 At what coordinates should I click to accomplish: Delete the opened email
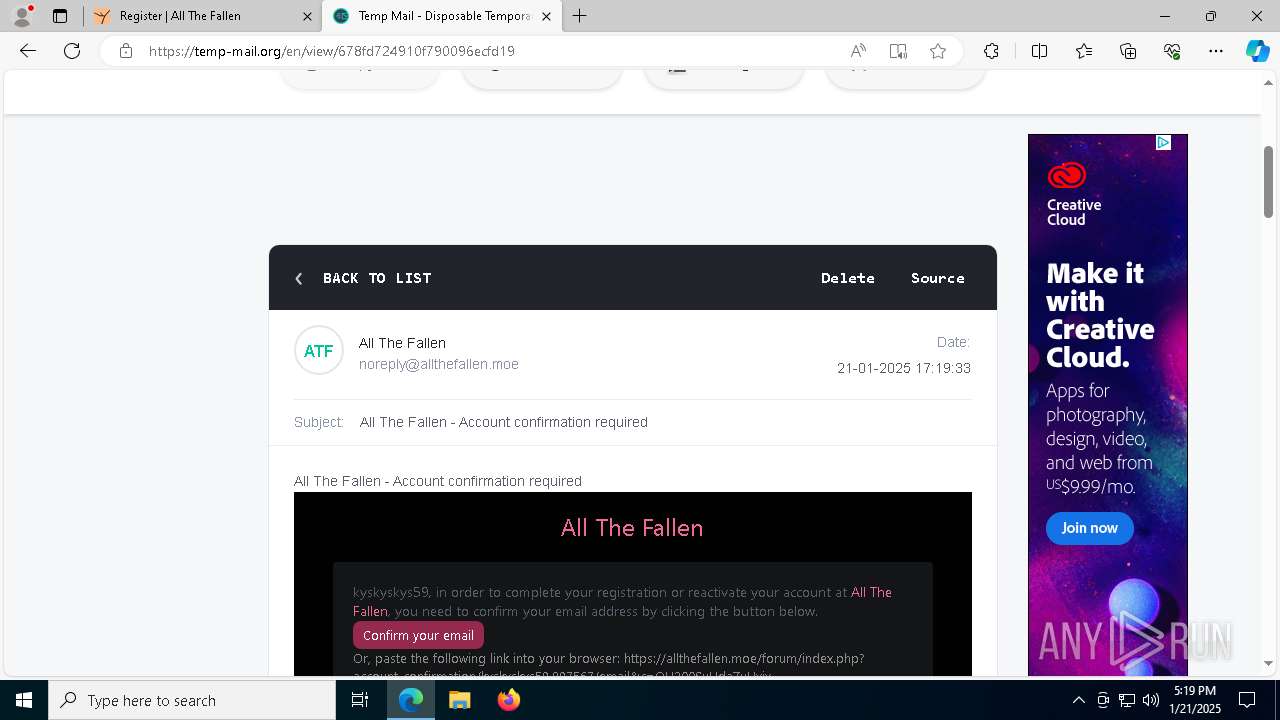pyautogui.click(x=848, y=278)
